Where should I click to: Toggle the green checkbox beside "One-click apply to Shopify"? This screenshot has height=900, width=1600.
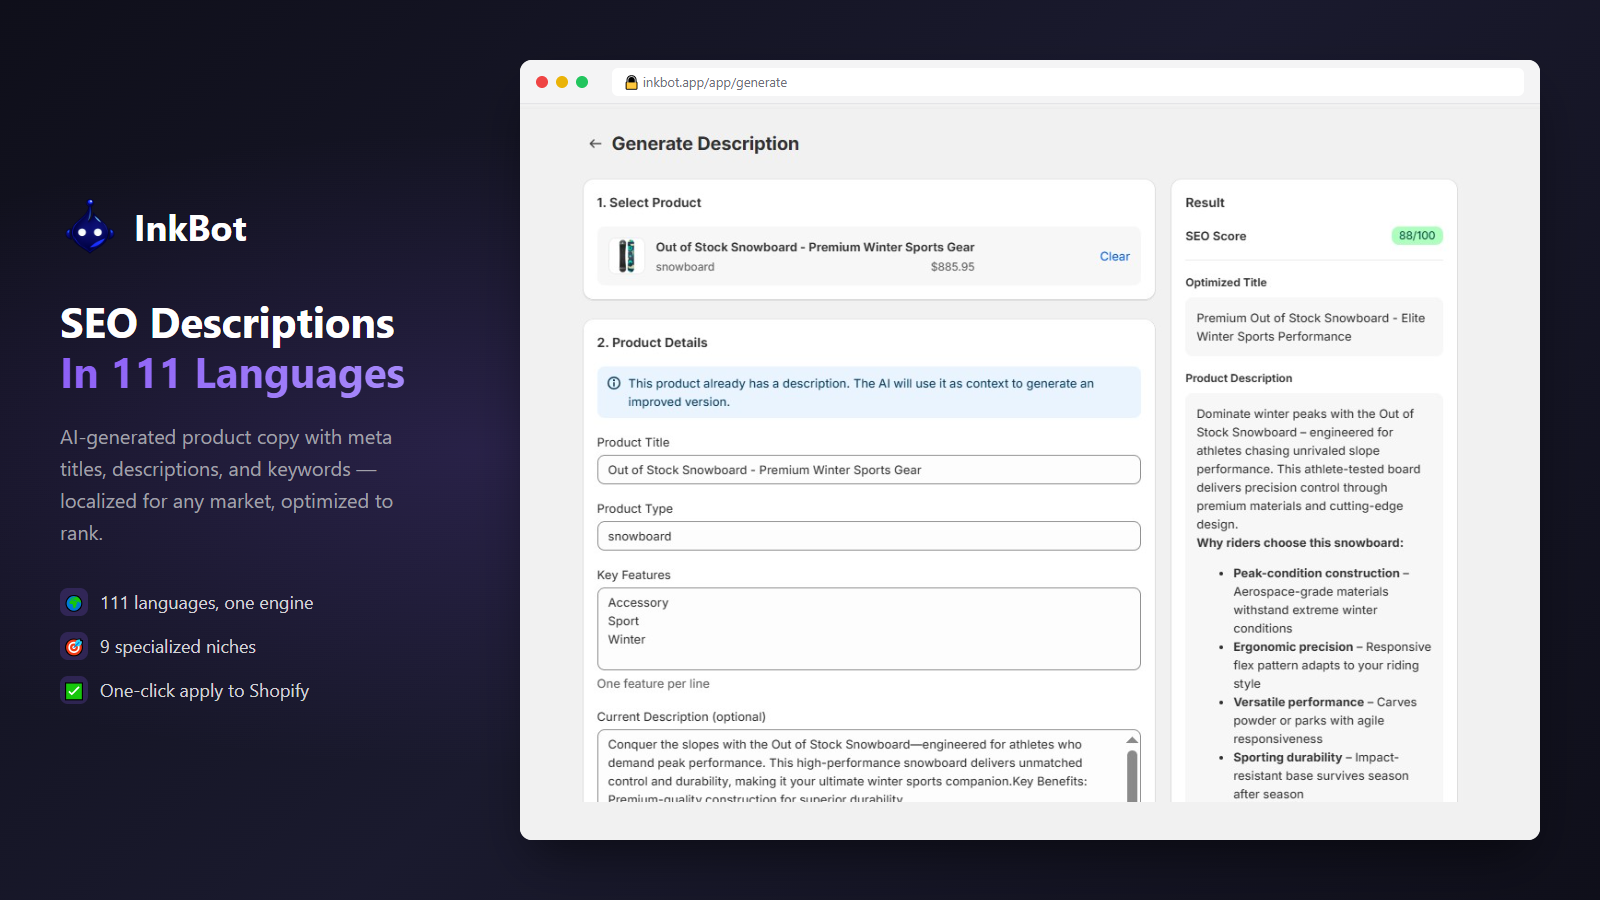[x=74, y=690]
